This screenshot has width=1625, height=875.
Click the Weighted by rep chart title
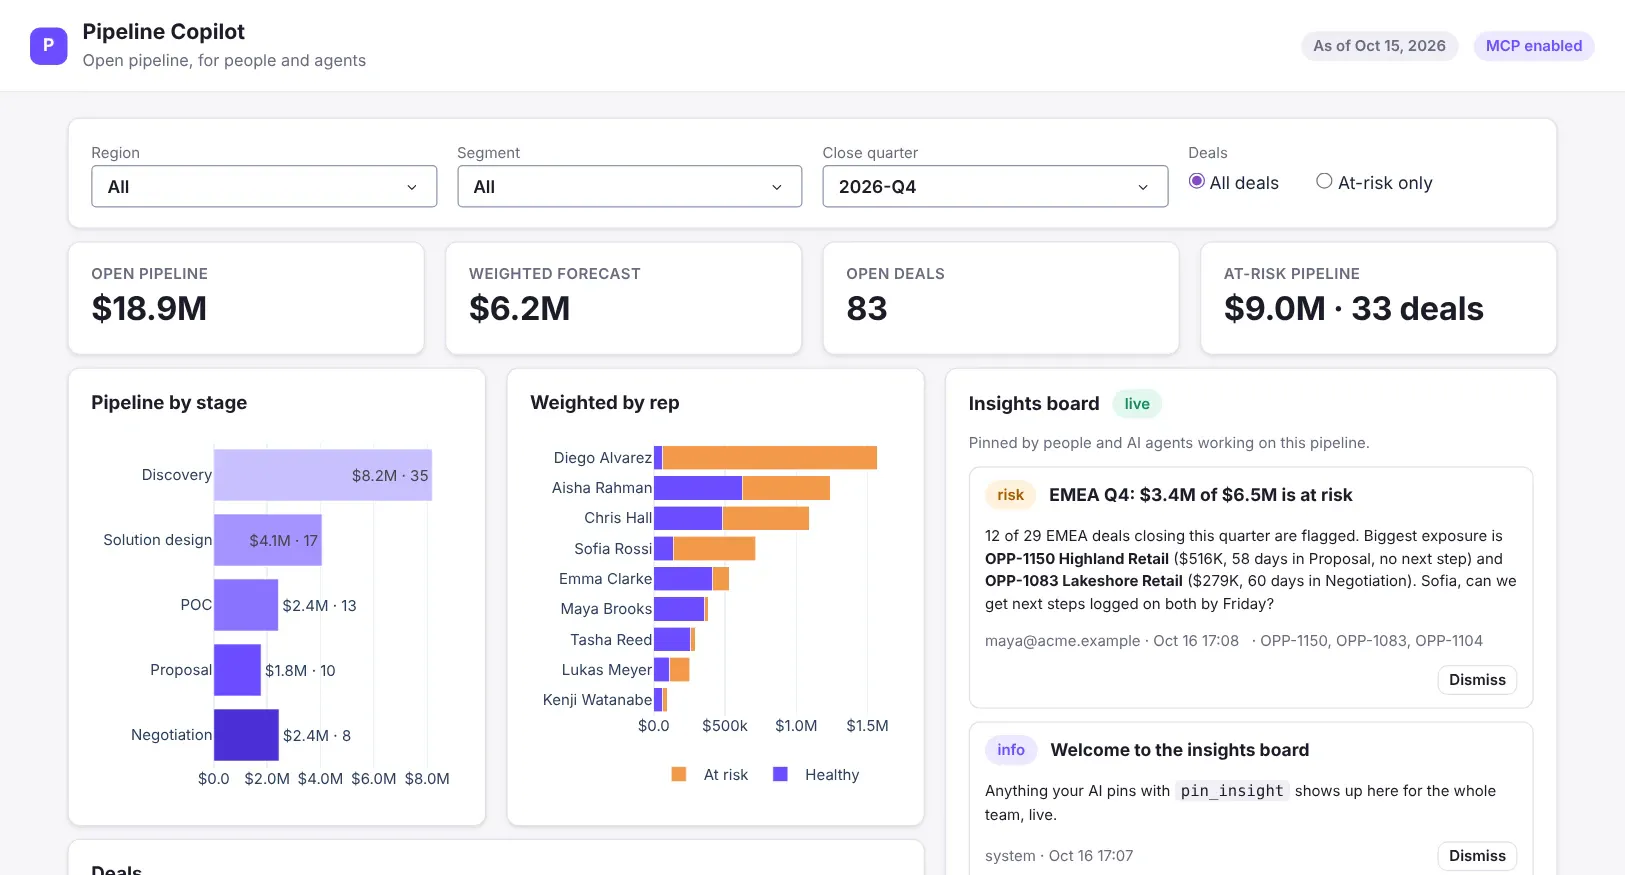click(605, 403)
